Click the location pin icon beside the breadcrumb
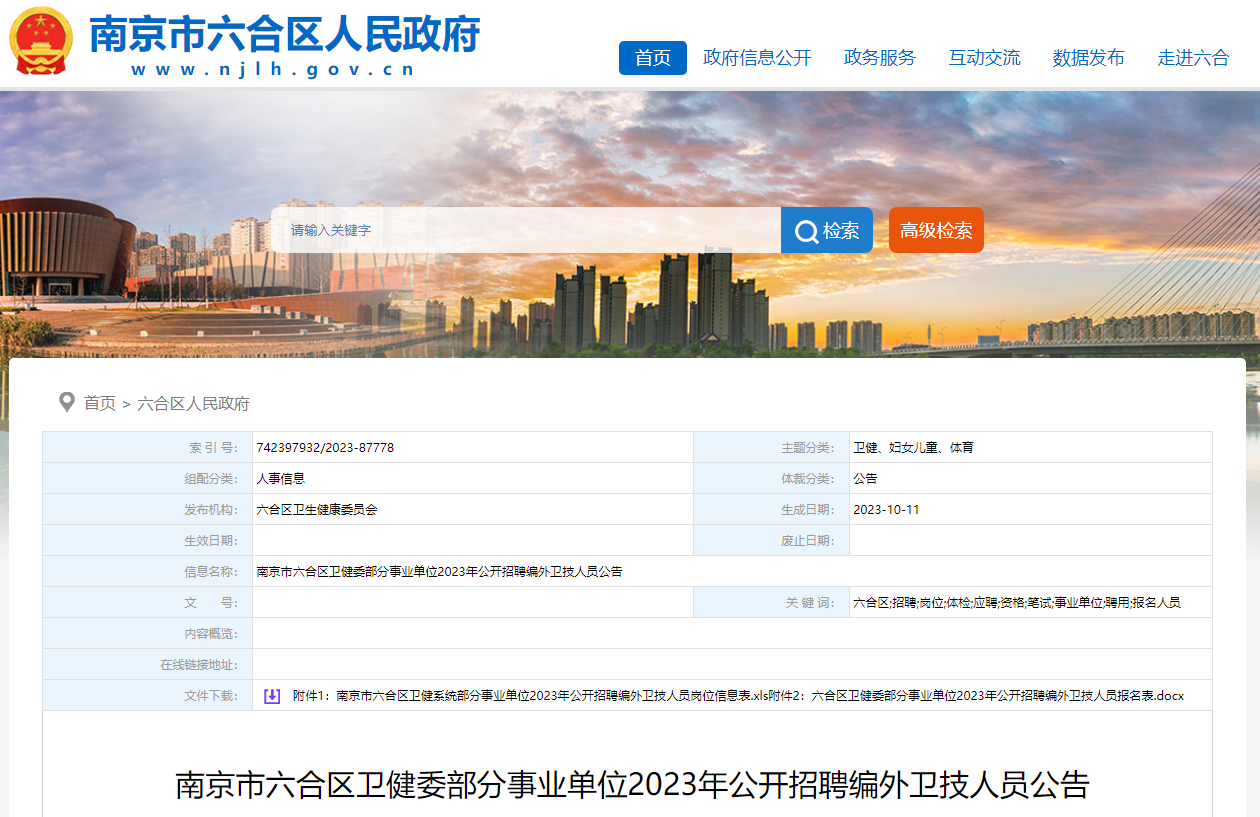 (67, 403)
